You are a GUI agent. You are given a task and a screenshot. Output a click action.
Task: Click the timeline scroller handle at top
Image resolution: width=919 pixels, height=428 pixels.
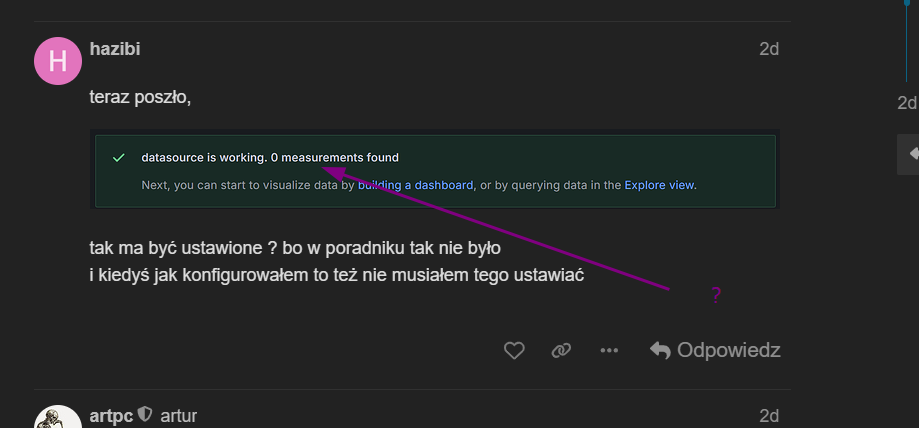907,5
